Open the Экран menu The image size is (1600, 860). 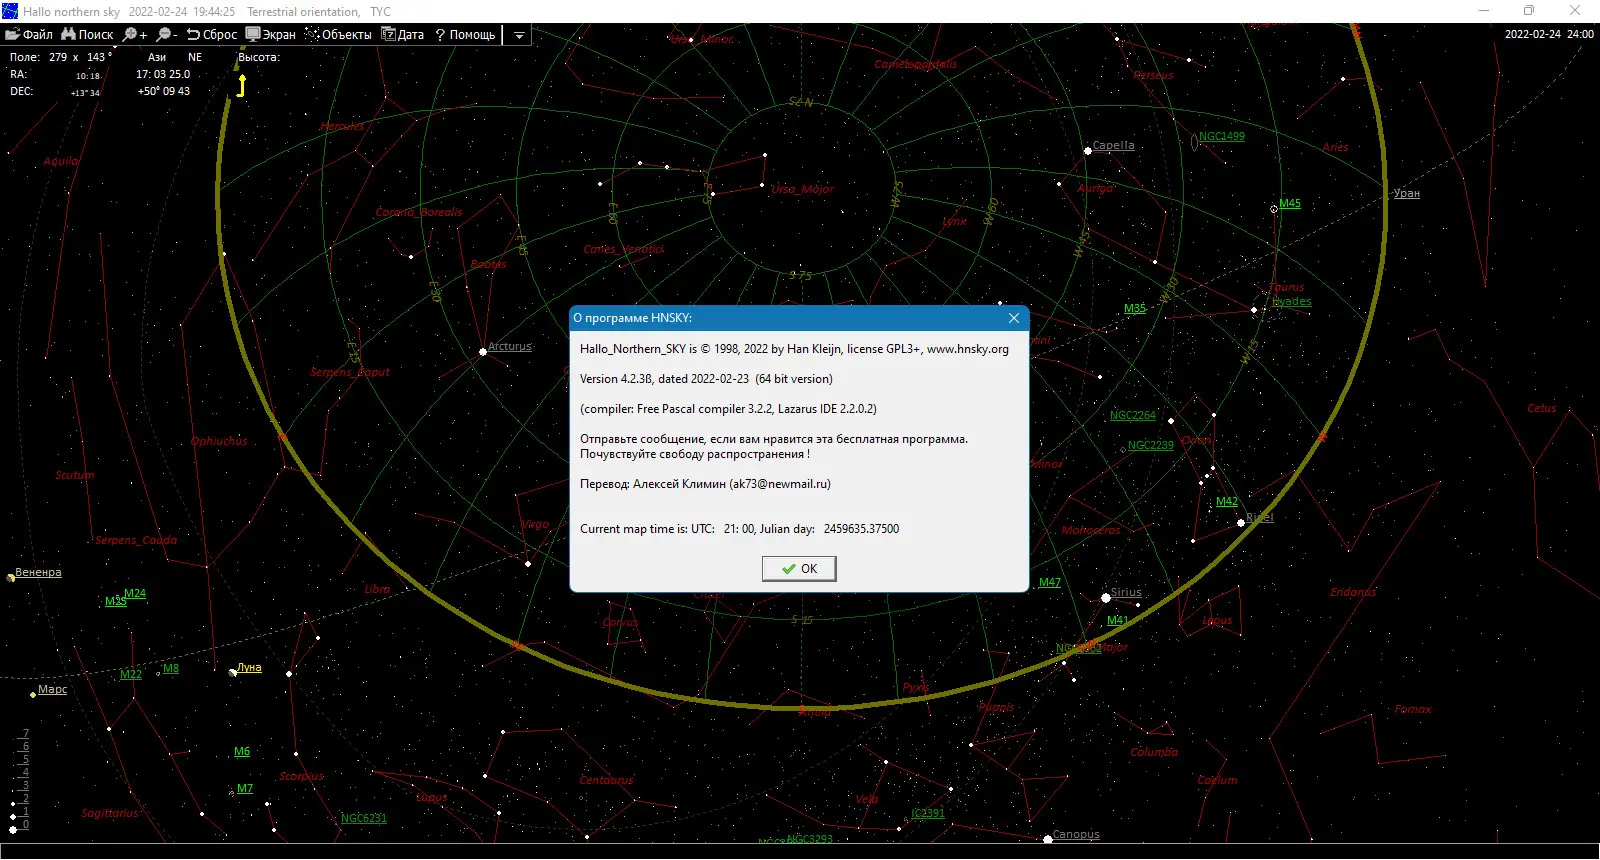(271, 35)
